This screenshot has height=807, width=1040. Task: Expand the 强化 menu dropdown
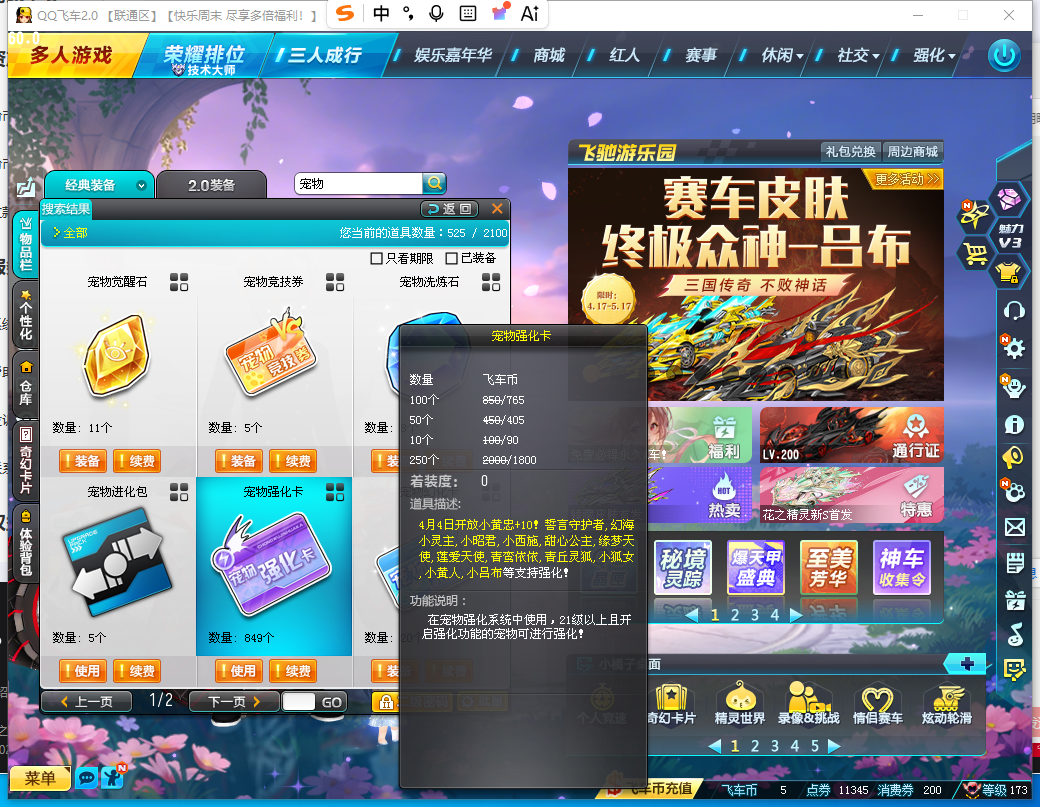pyautogui.click(x=952, y=57)
